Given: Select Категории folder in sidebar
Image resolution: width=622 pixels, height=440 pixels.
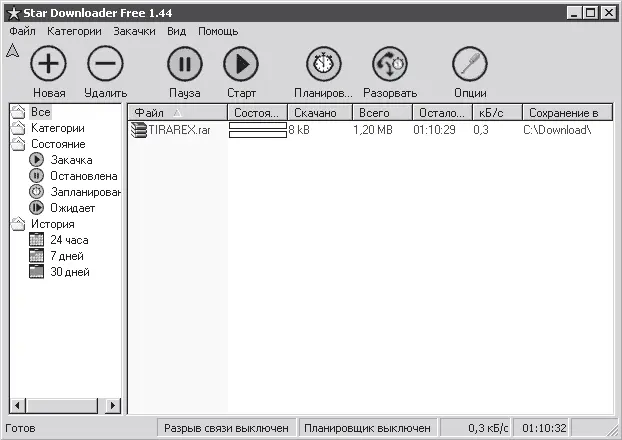Looking at the screenshot, I should (57, 128).
